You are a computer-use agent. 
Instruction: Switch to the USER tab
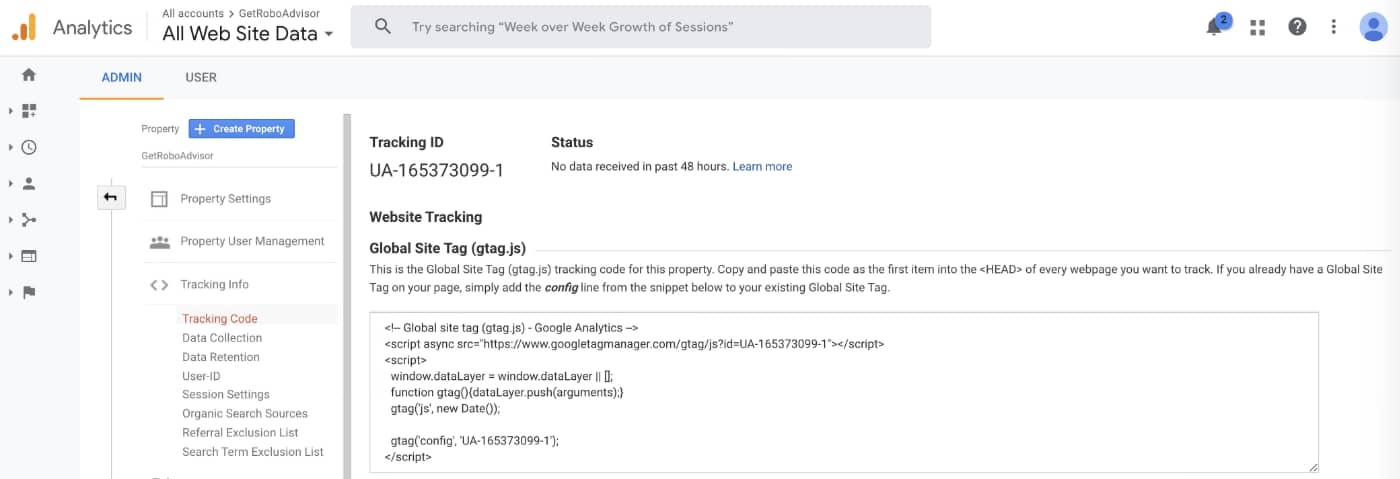coord(201,77)
